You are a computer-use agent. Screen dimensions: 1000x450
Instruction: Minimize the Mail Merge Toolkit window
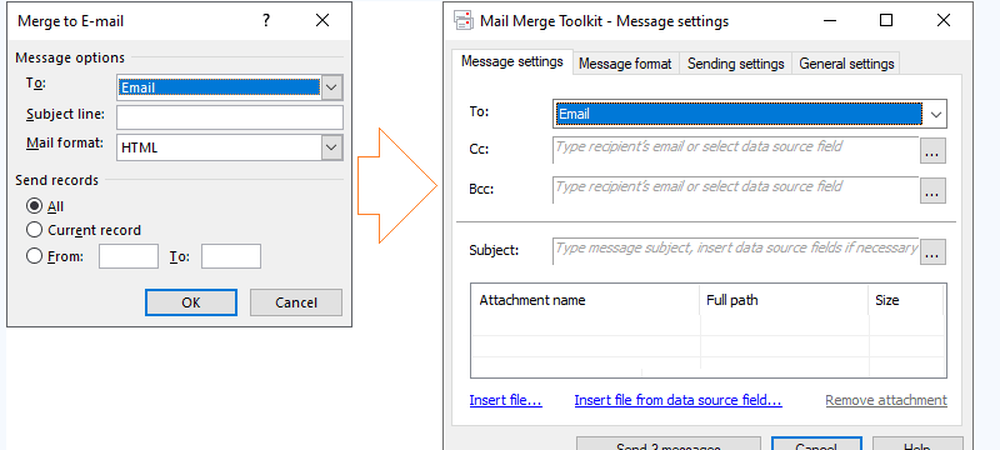click(830, 20)
